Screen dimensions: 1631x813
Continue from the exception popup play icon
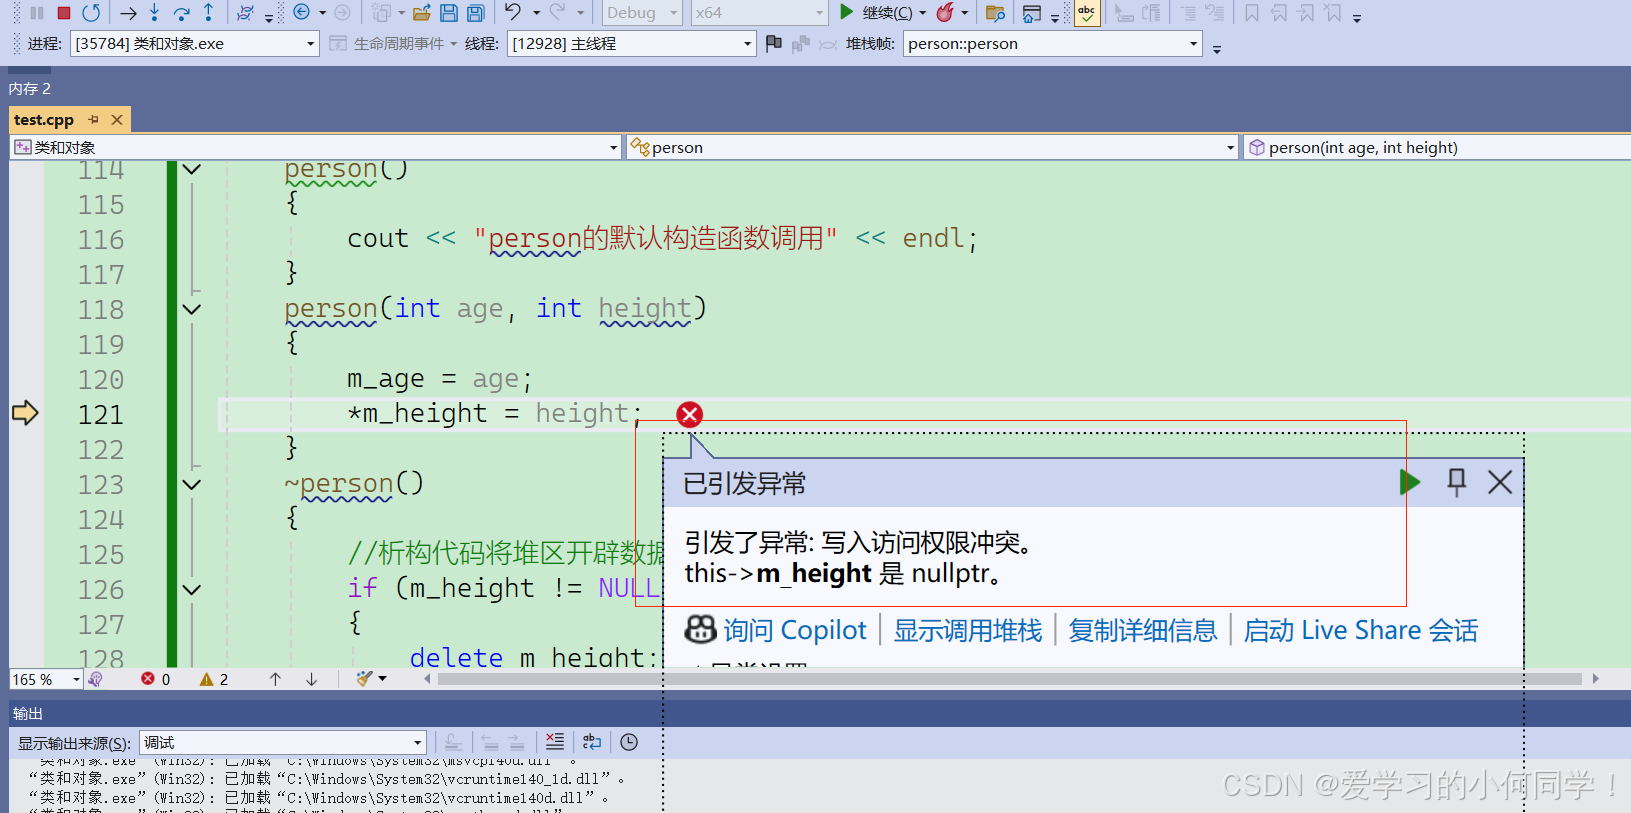[x=1410, y=483]
